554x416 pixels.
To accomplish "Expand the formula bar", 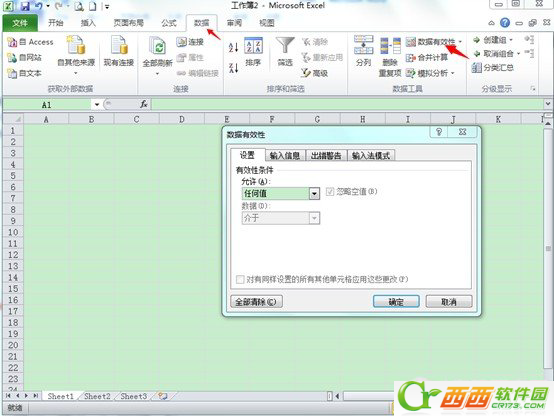I will pos(548,104).
